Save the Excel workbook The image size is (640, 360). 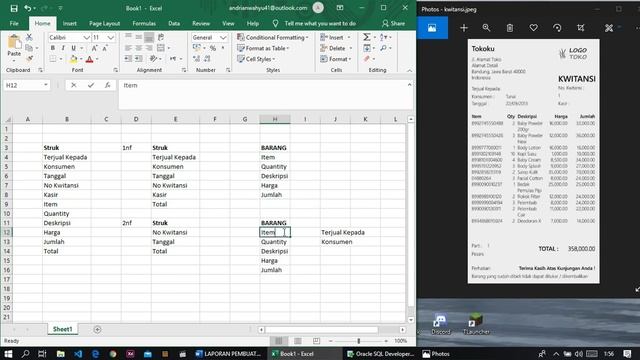coord(14,8)
